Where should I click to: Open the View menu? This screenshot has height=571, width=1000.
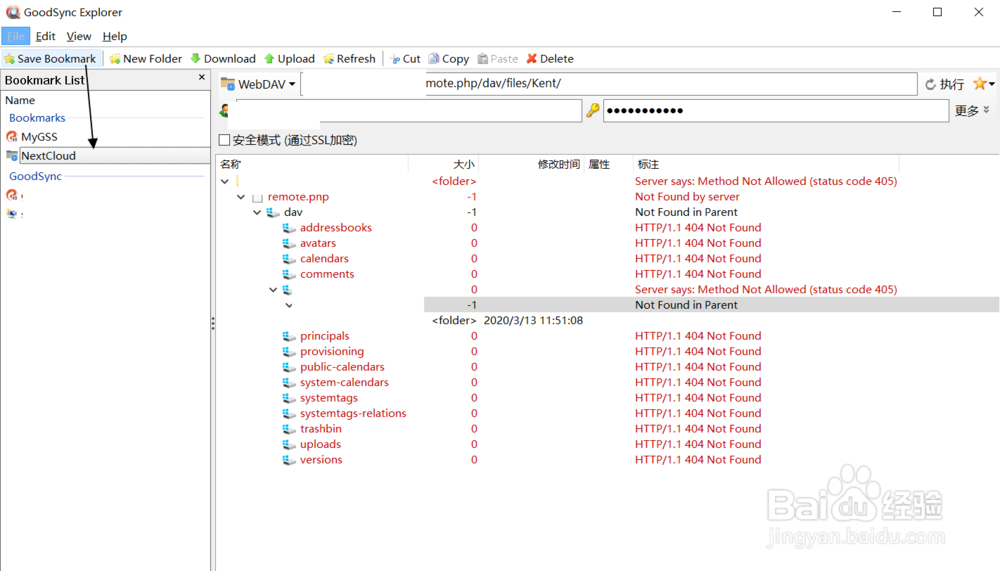[x=78, y=36]
